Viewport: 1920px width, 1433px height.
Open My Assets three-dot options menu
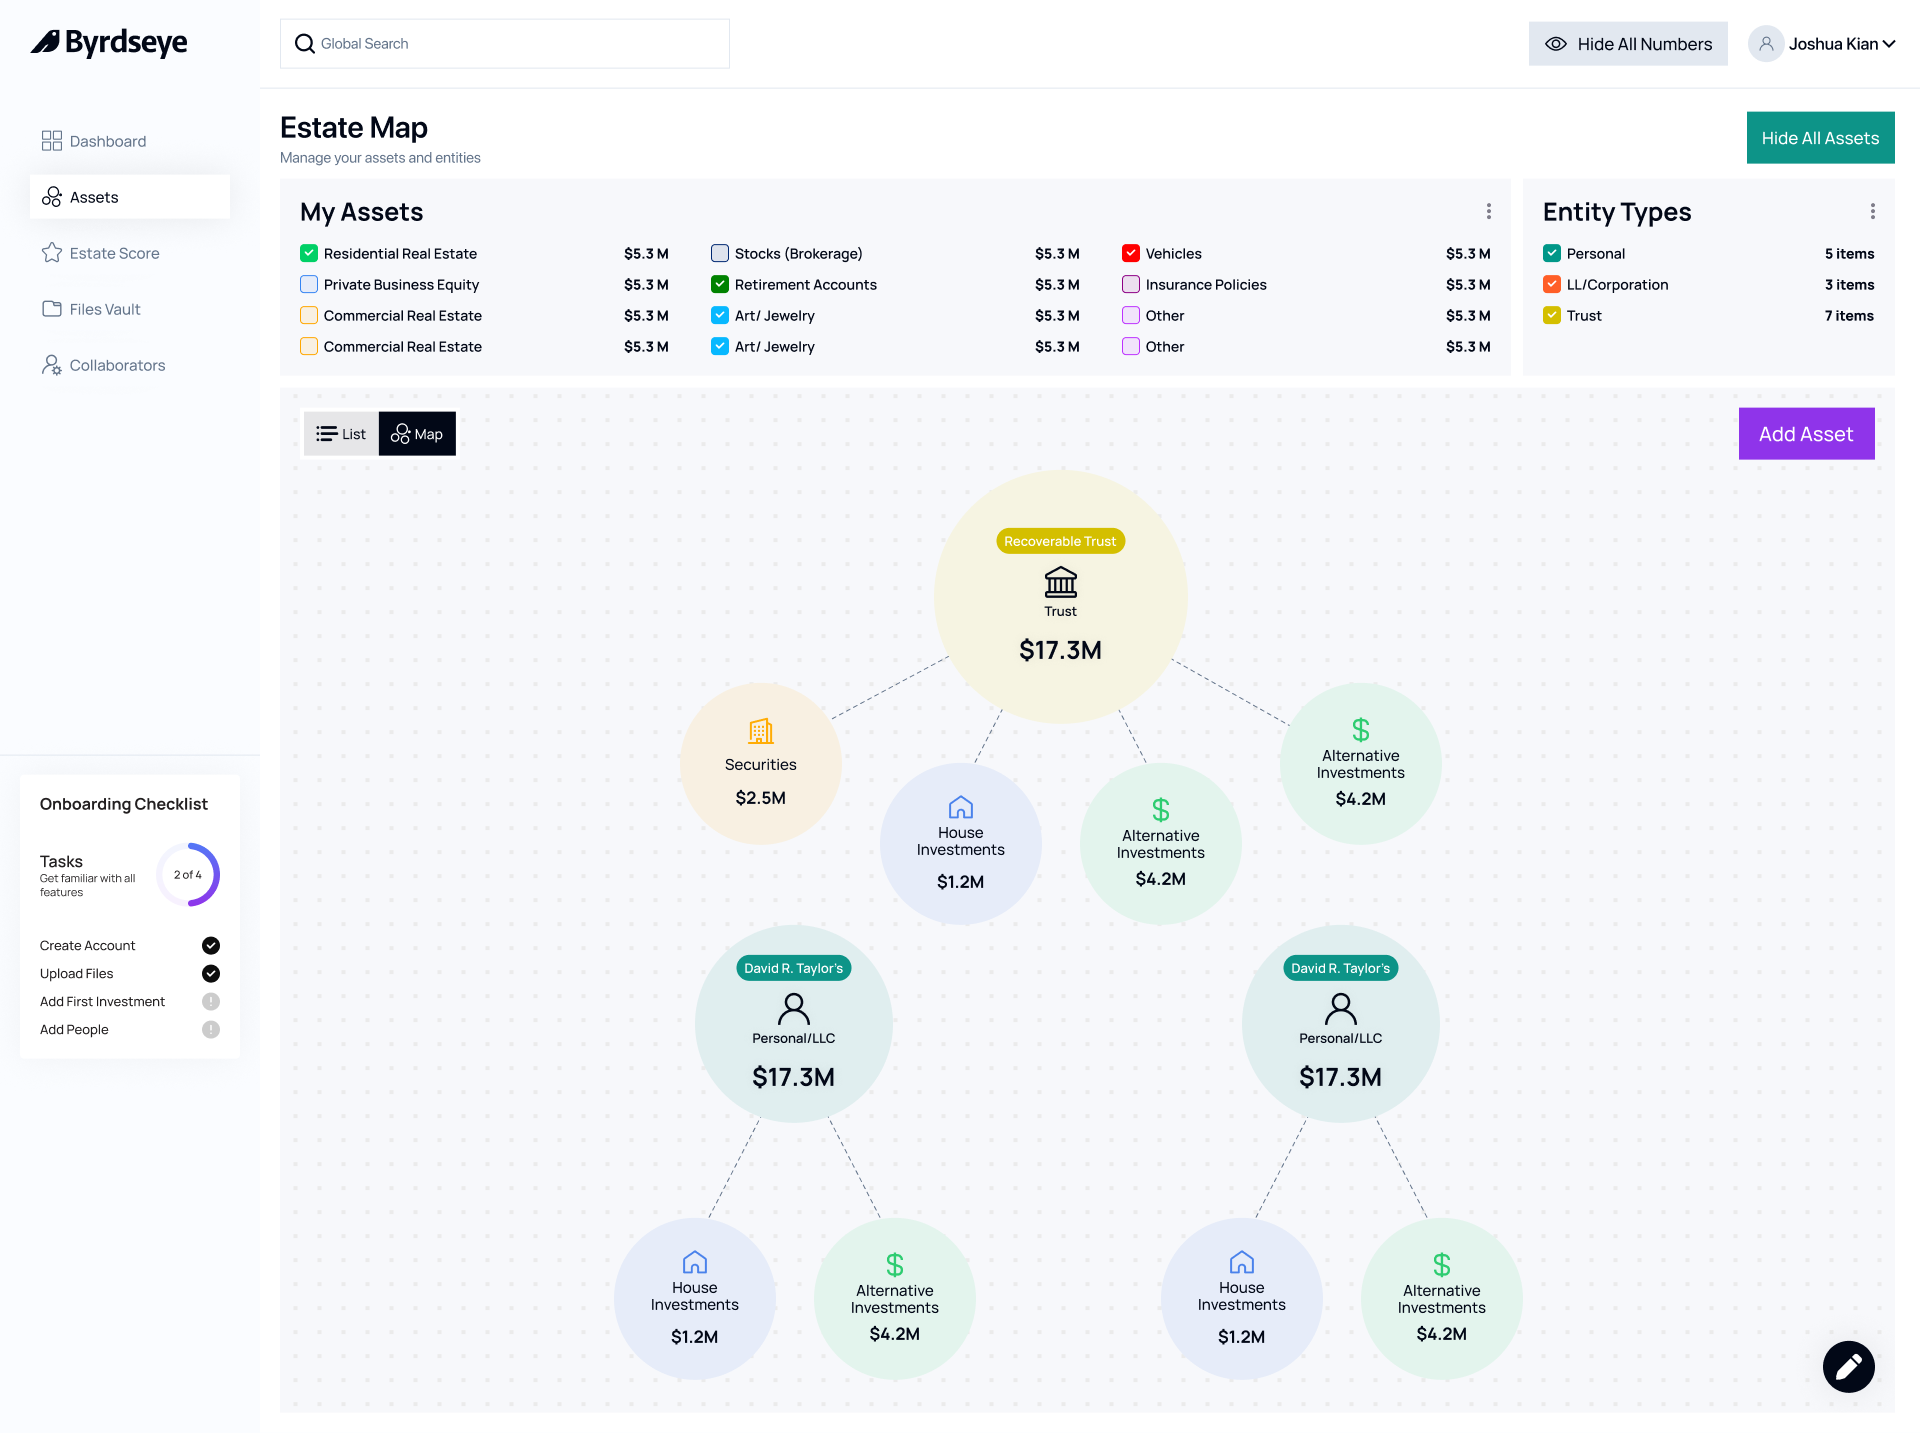click(x=1489, y=211)
